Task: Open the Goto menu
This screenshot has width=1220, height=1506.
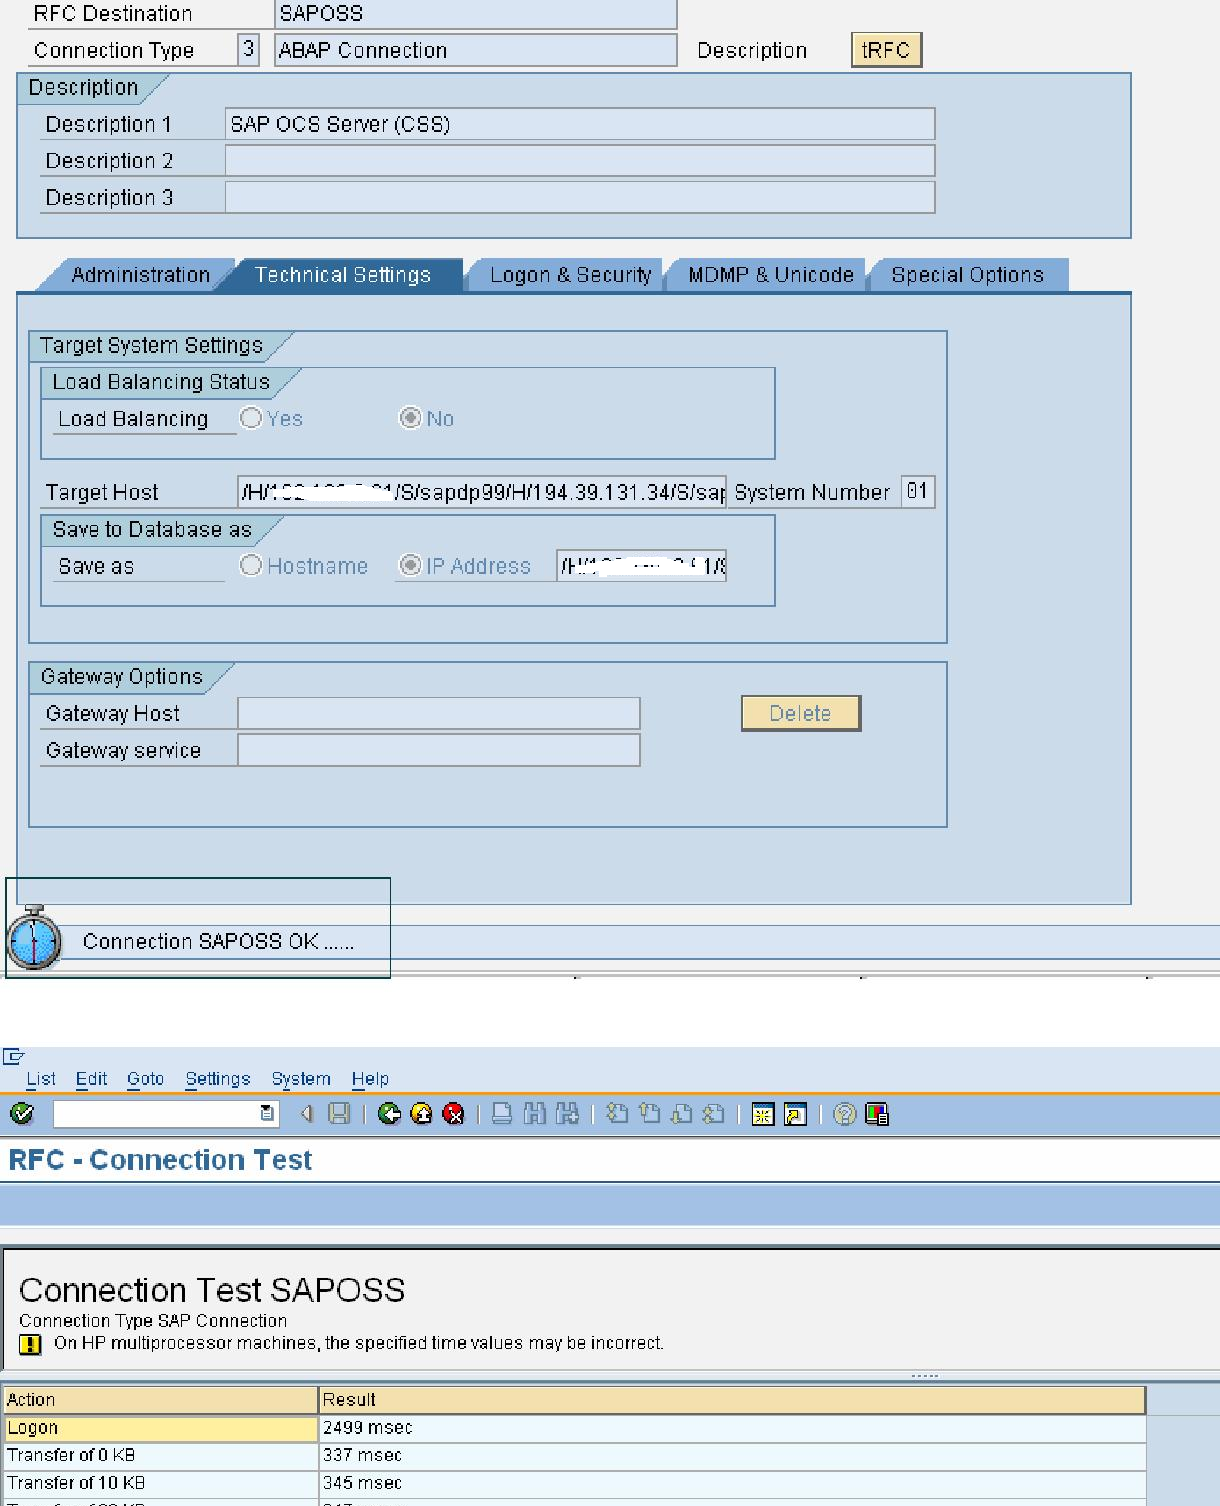Action: point(145,1079)
